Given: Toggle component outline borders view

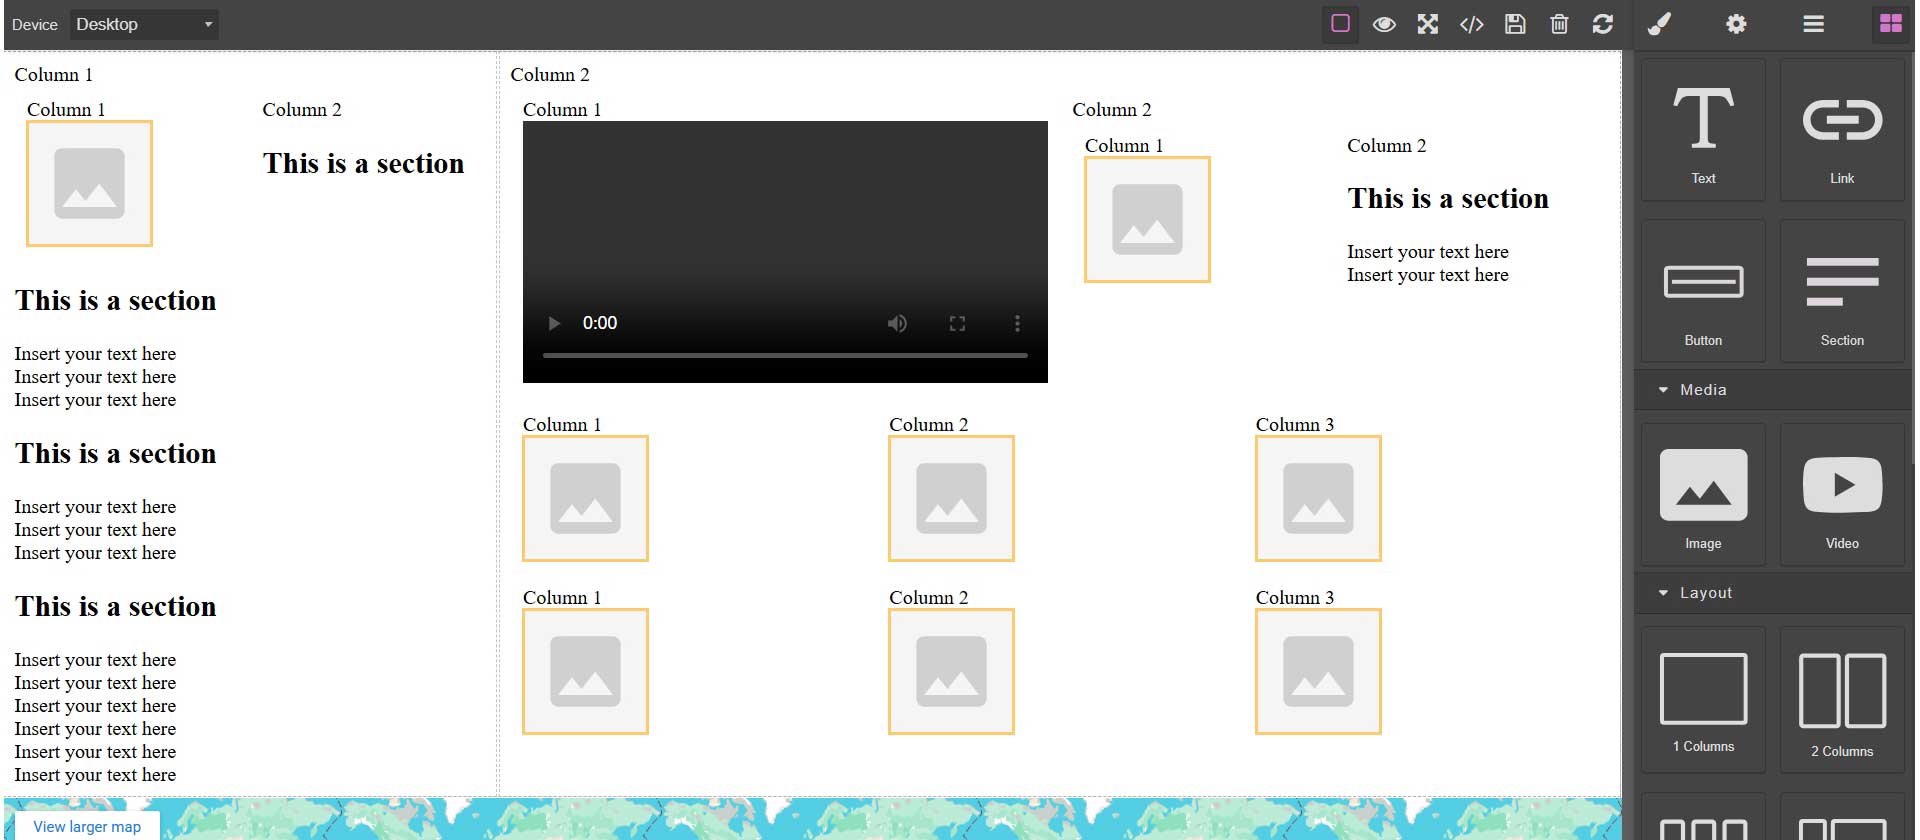Looking at the screenshot, I should pos(1340,24).
